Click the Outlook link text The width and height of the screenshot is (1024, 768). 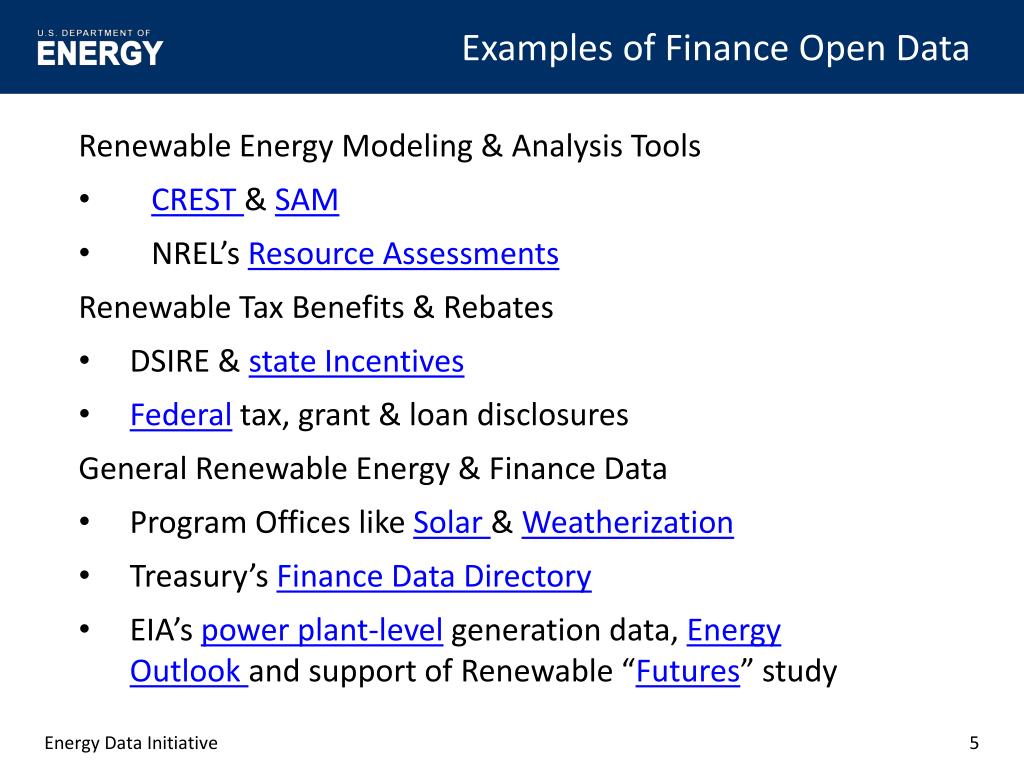[x=188, y=671]
